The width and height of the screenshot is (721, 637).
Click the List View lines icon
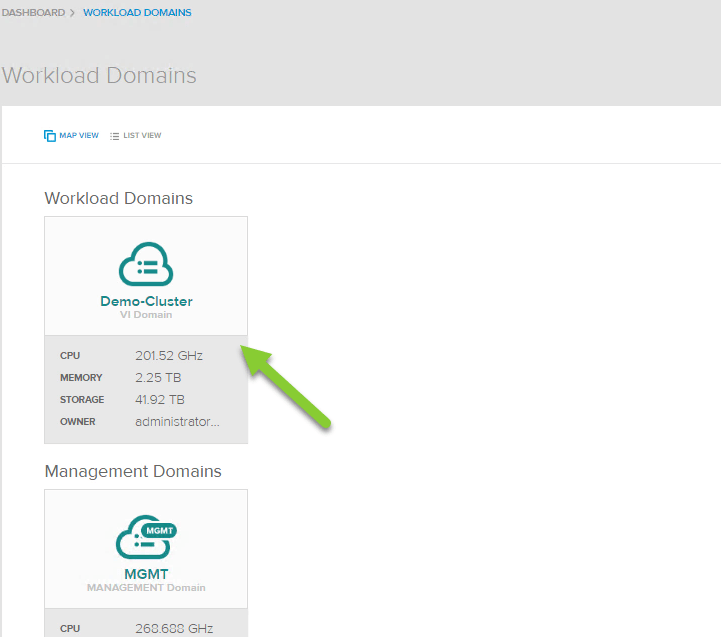click(x=115, y=136)
